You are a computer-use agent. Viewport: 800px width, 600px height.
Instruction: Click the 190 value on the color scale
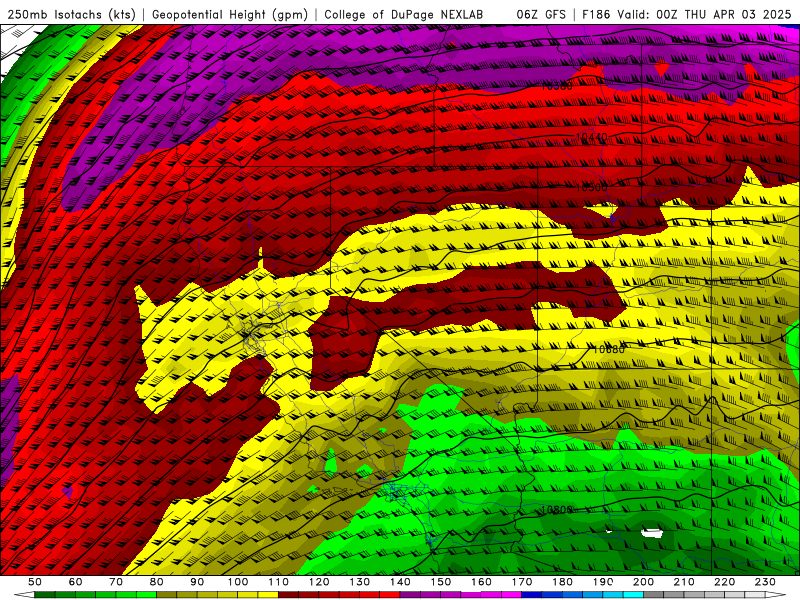(x=603, y=582)
